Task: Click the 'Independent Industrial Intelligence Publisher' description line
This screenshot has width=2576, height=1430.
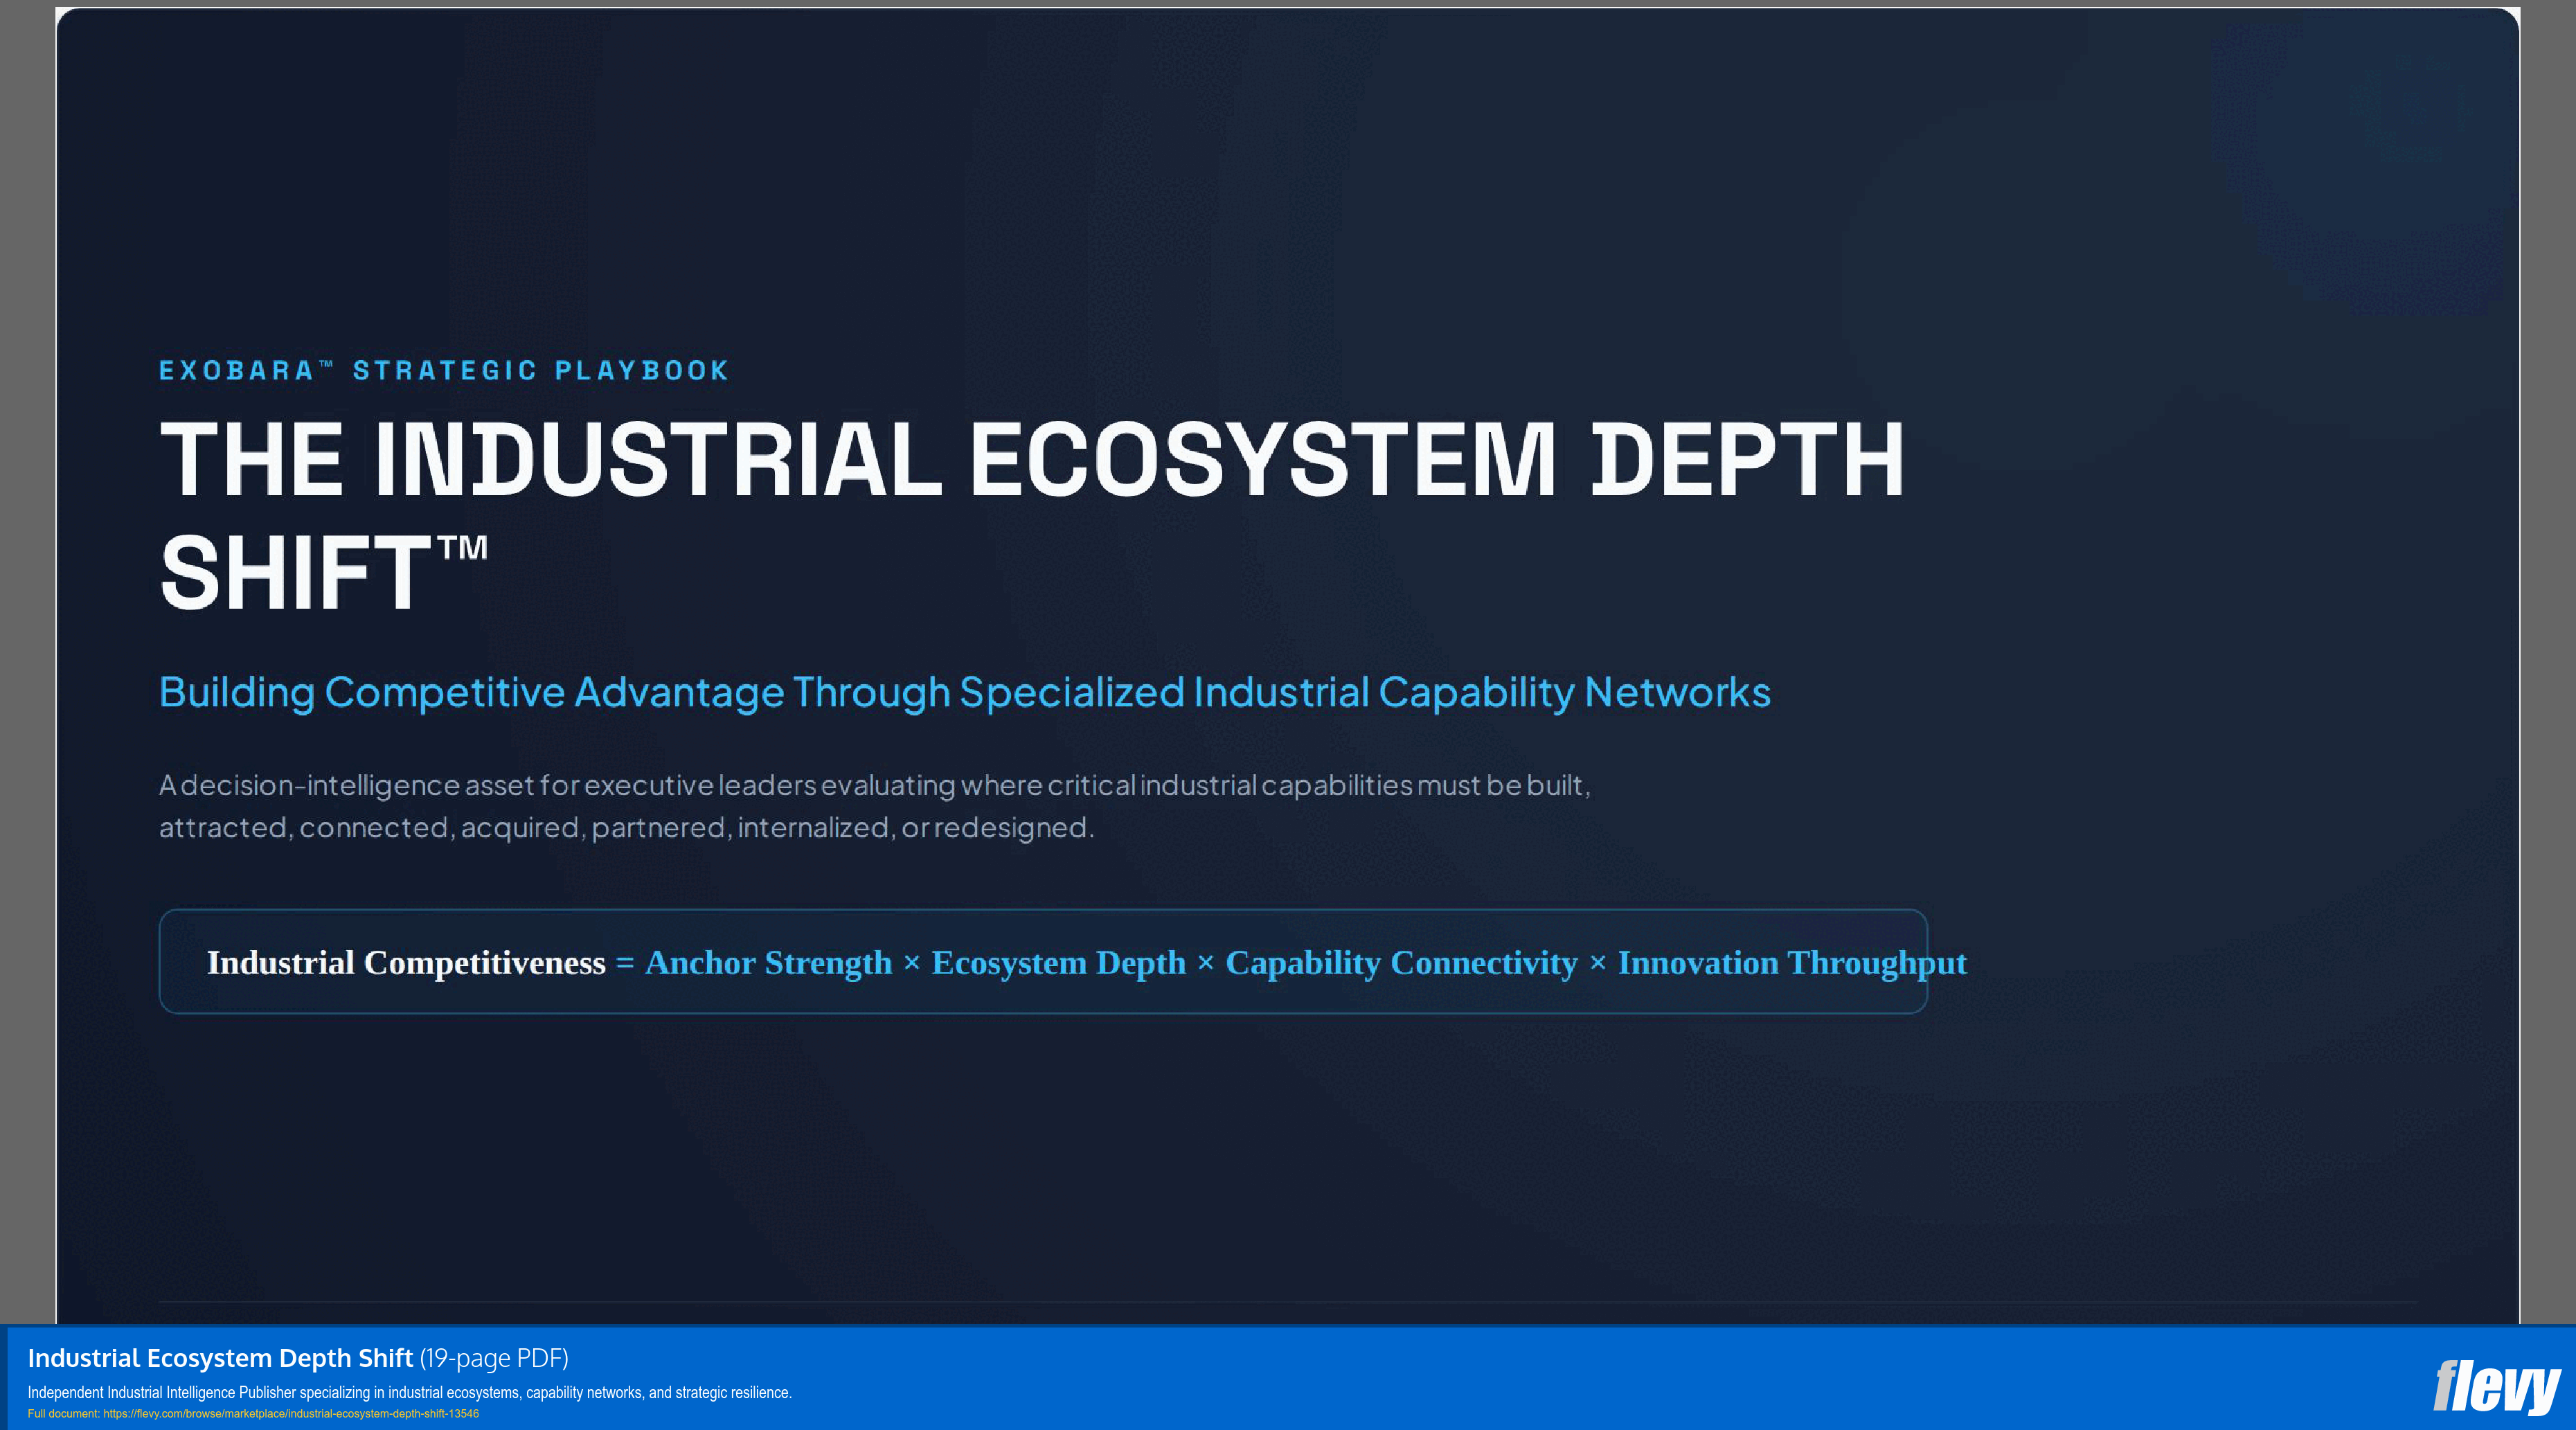Action: tap(409, 1392)
